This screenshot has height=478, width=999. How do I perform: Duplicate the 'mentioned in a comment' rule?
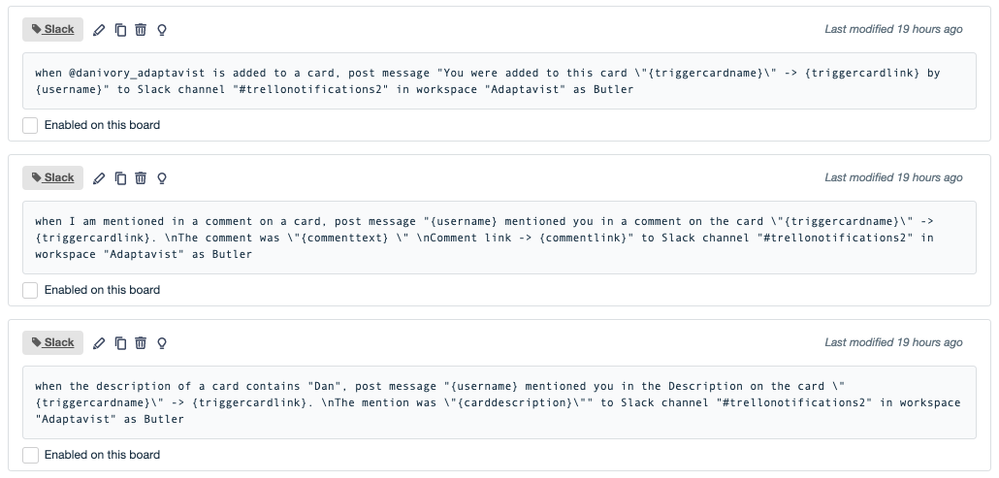[x=120, y=178]
